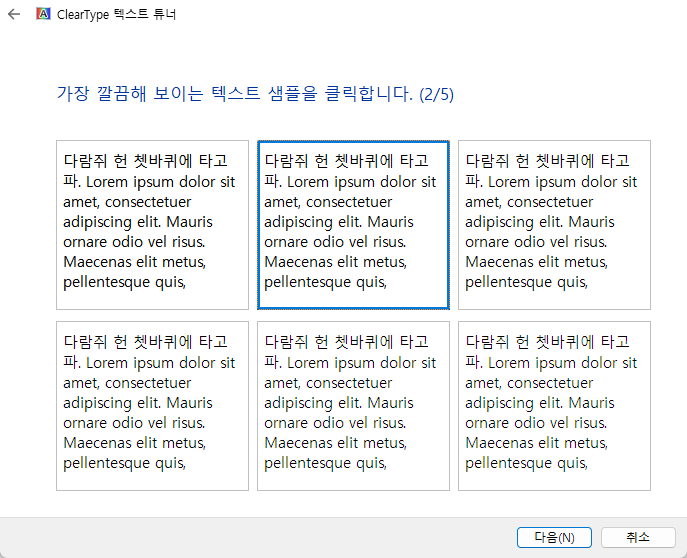Click the ClearType 텍스트 튜너 title text
Image resolution: width=687 pixels, height=558 pixels.
click(117, 14)
